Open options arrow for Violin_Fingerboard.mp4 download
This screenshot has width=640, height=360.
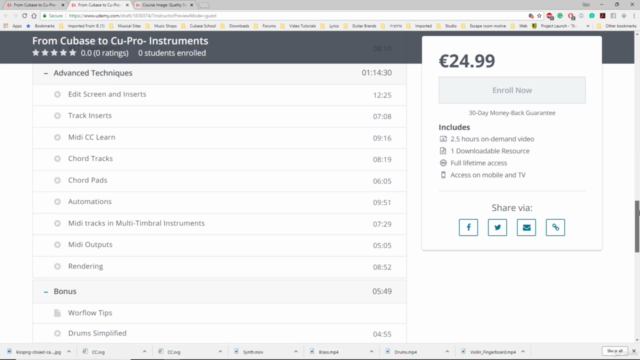523,351
